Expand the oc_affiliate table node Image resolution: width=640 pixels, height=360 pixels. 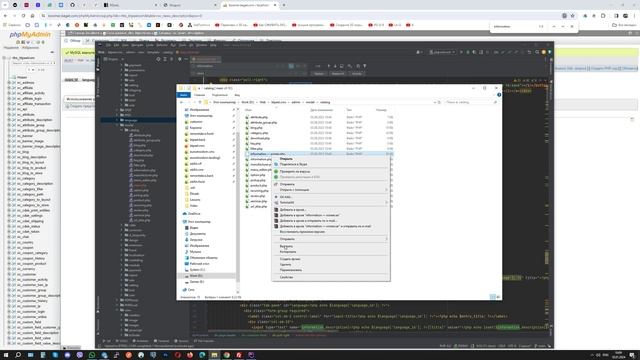9,88
